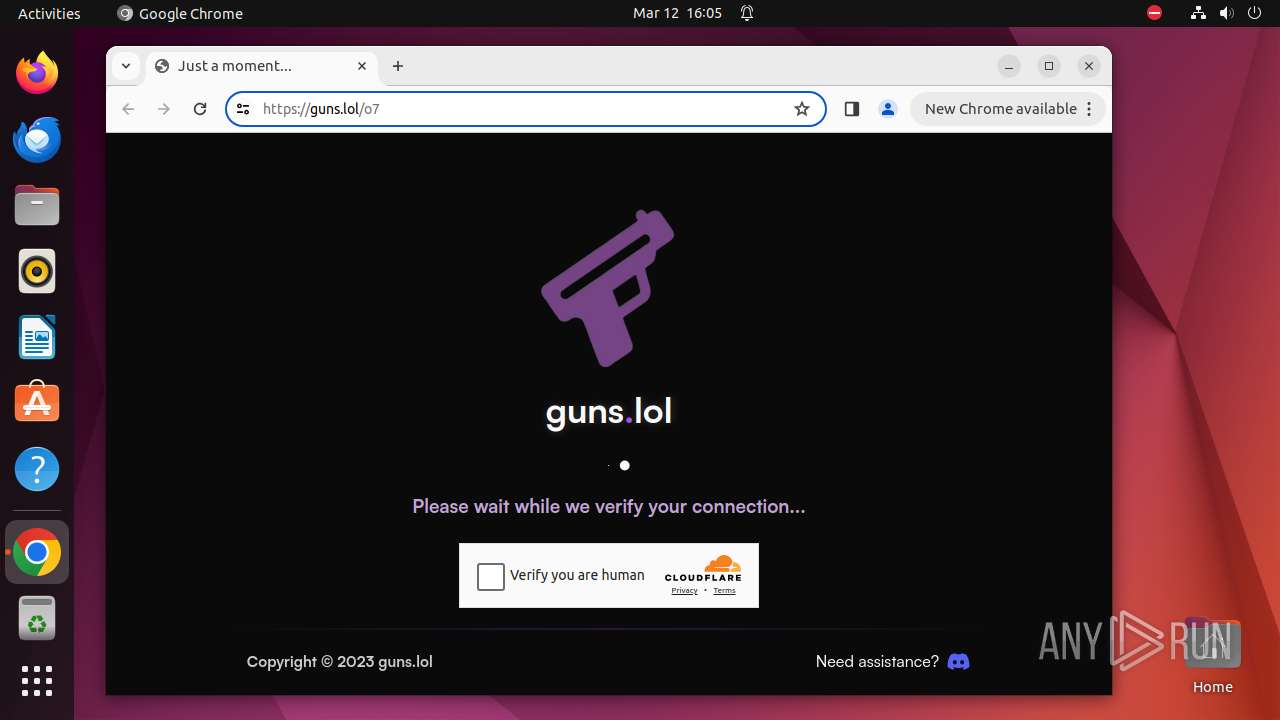Viewport: 1280px width, 720px height.
Task: Click Google Chrome icon in dock
Action: [37, 552]
